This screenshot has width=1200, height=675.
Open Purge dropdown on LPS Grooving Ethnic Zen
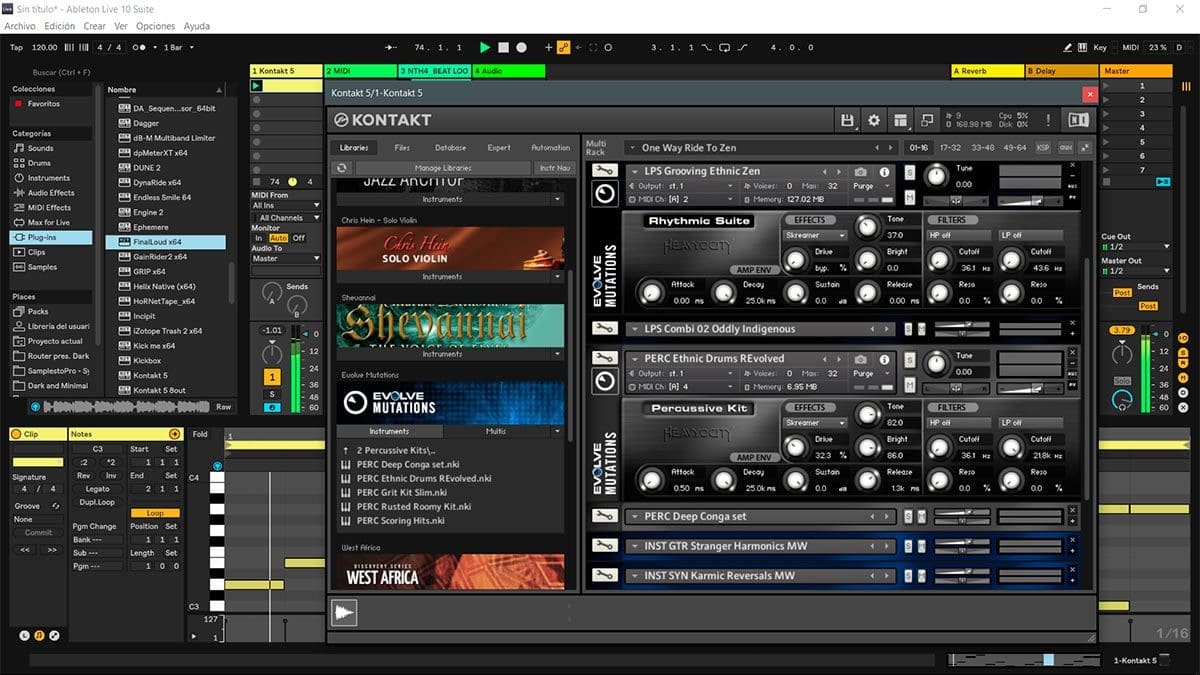(x=868, y=186)
